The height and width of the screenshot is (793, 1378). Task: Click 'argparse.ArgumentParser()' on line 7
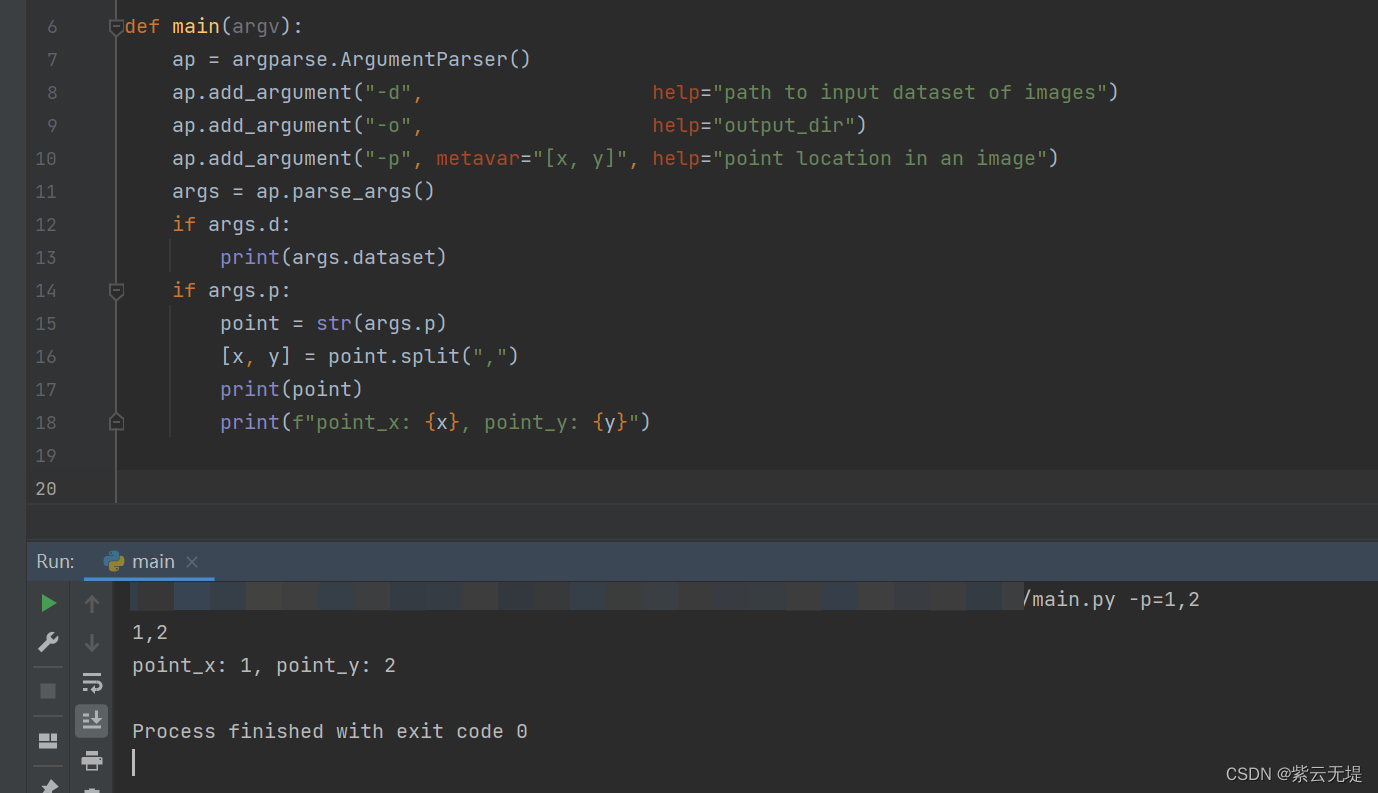381,60
